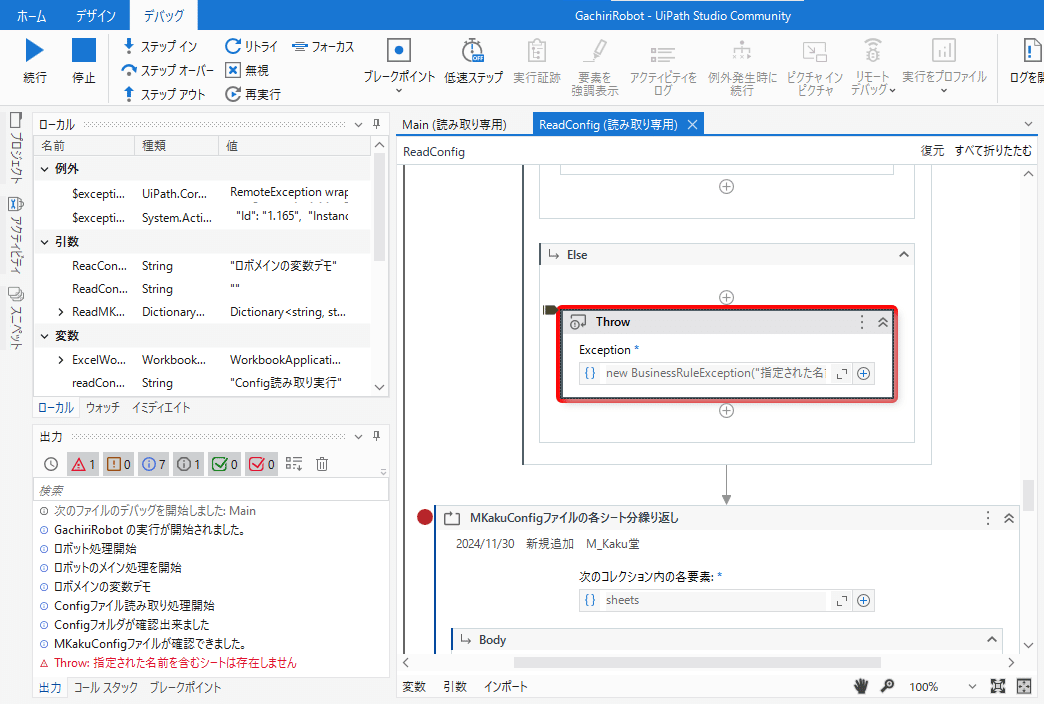The height and width of the screenshot is (704, 1044).
Task: Pin the ローカル panel
Action: coord(376,124)
